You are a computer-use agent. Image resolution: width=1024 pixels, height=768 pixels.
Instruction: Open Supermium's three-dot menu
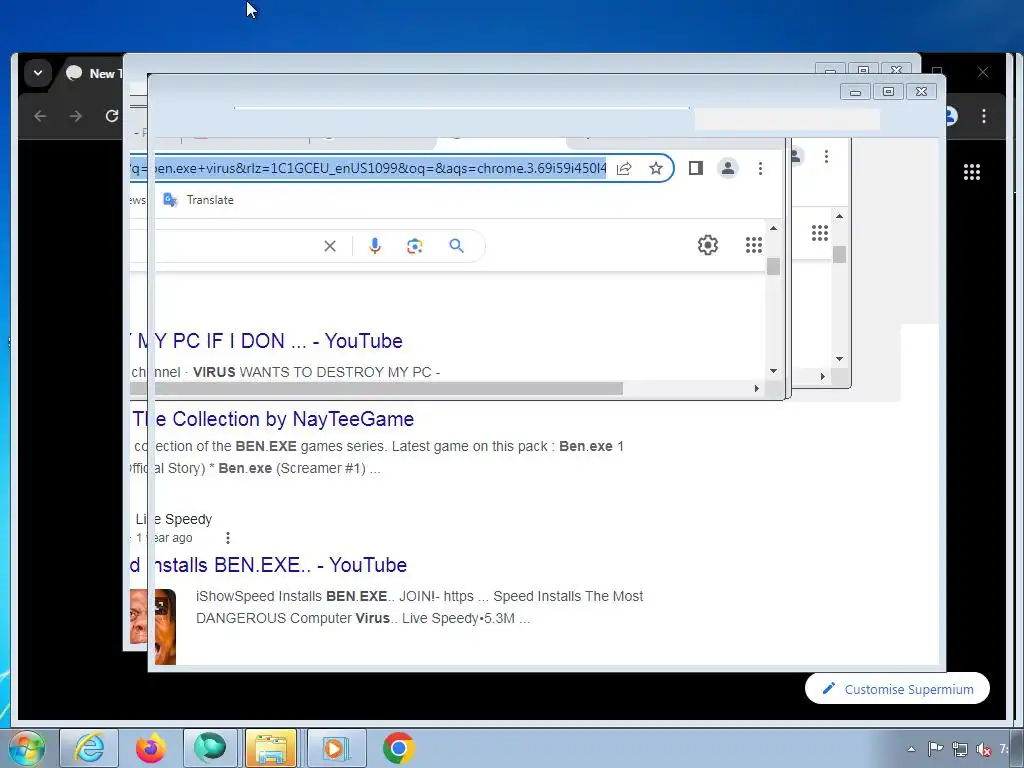tap(984, 116)
